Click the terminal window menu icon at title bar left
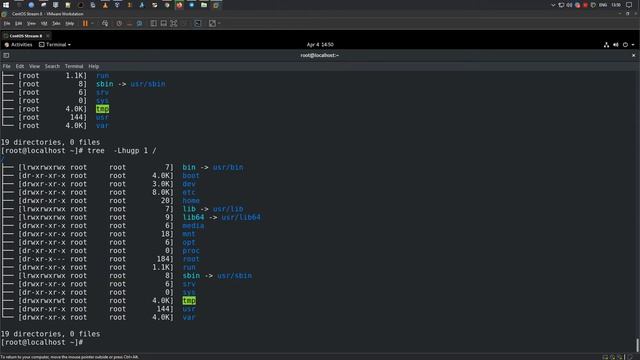This screenshot has height=360, width=640. (6, 55)
